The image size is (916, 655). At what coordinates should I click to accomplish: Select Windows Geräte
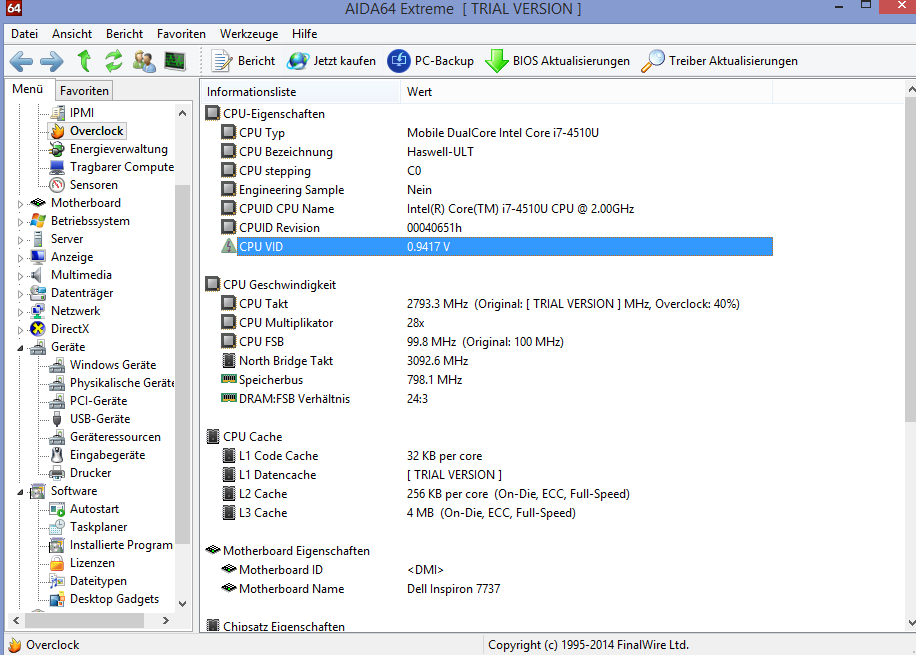click(x=113, y=365)
